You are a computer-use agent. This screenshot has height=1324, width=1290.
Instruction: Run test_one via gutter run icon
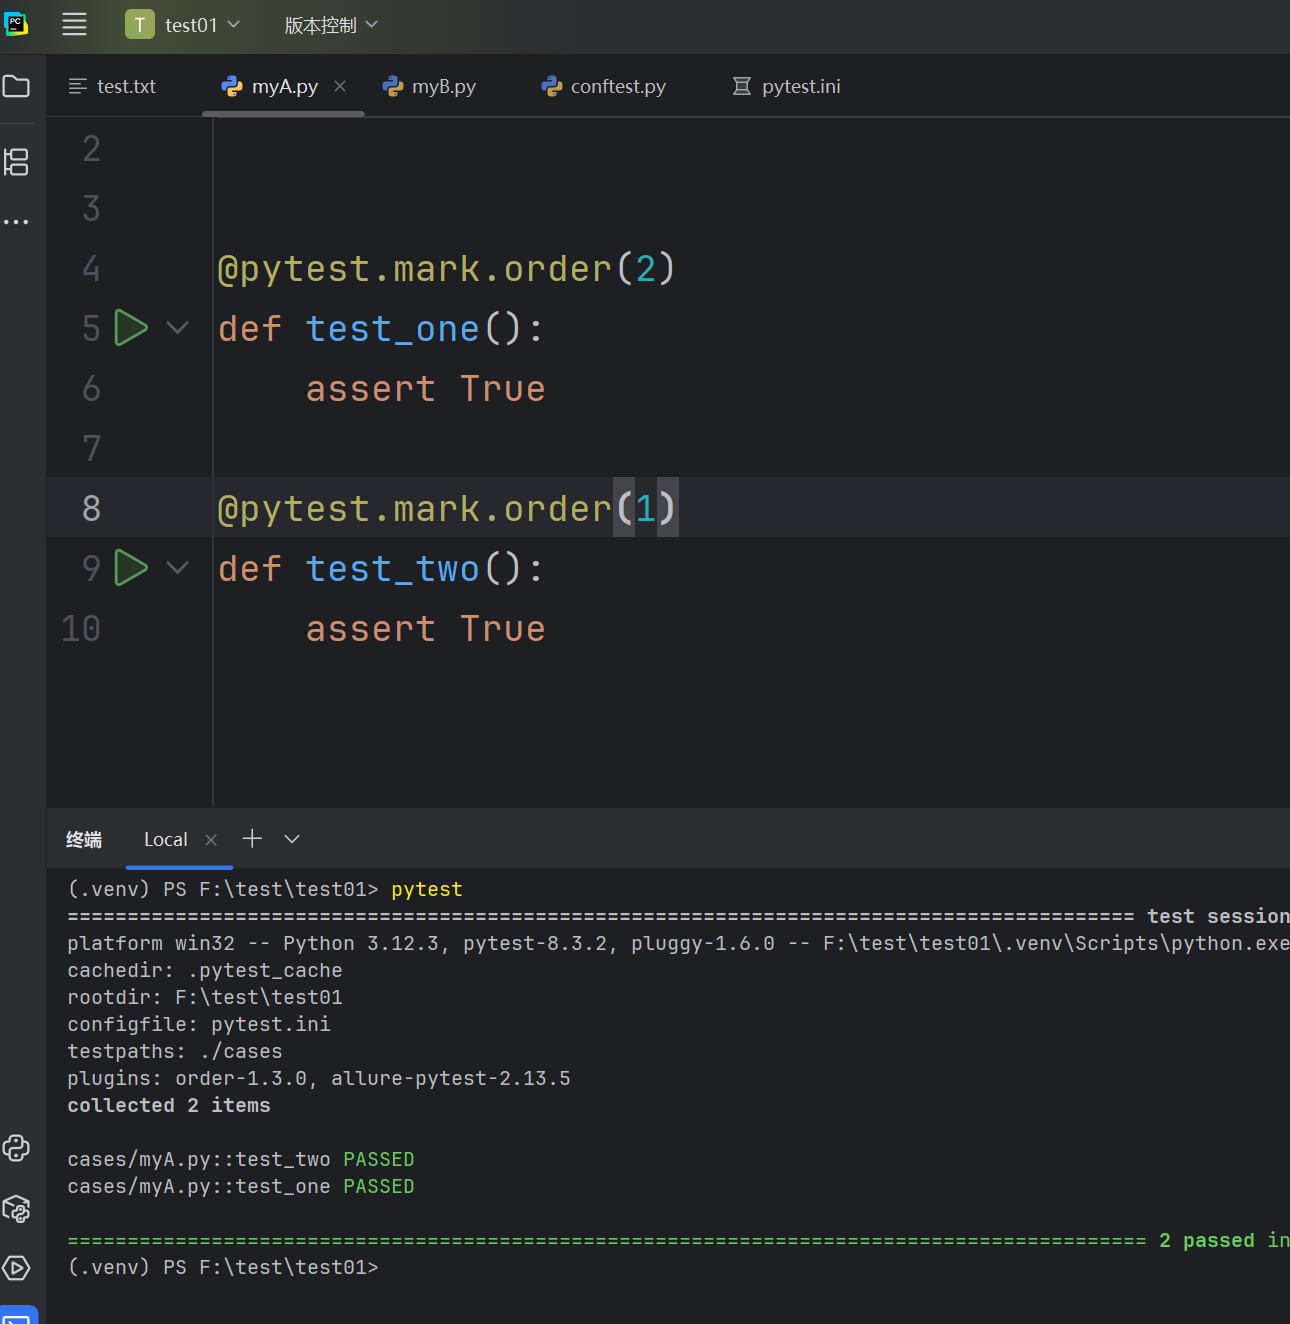click(x=131, y=328)
